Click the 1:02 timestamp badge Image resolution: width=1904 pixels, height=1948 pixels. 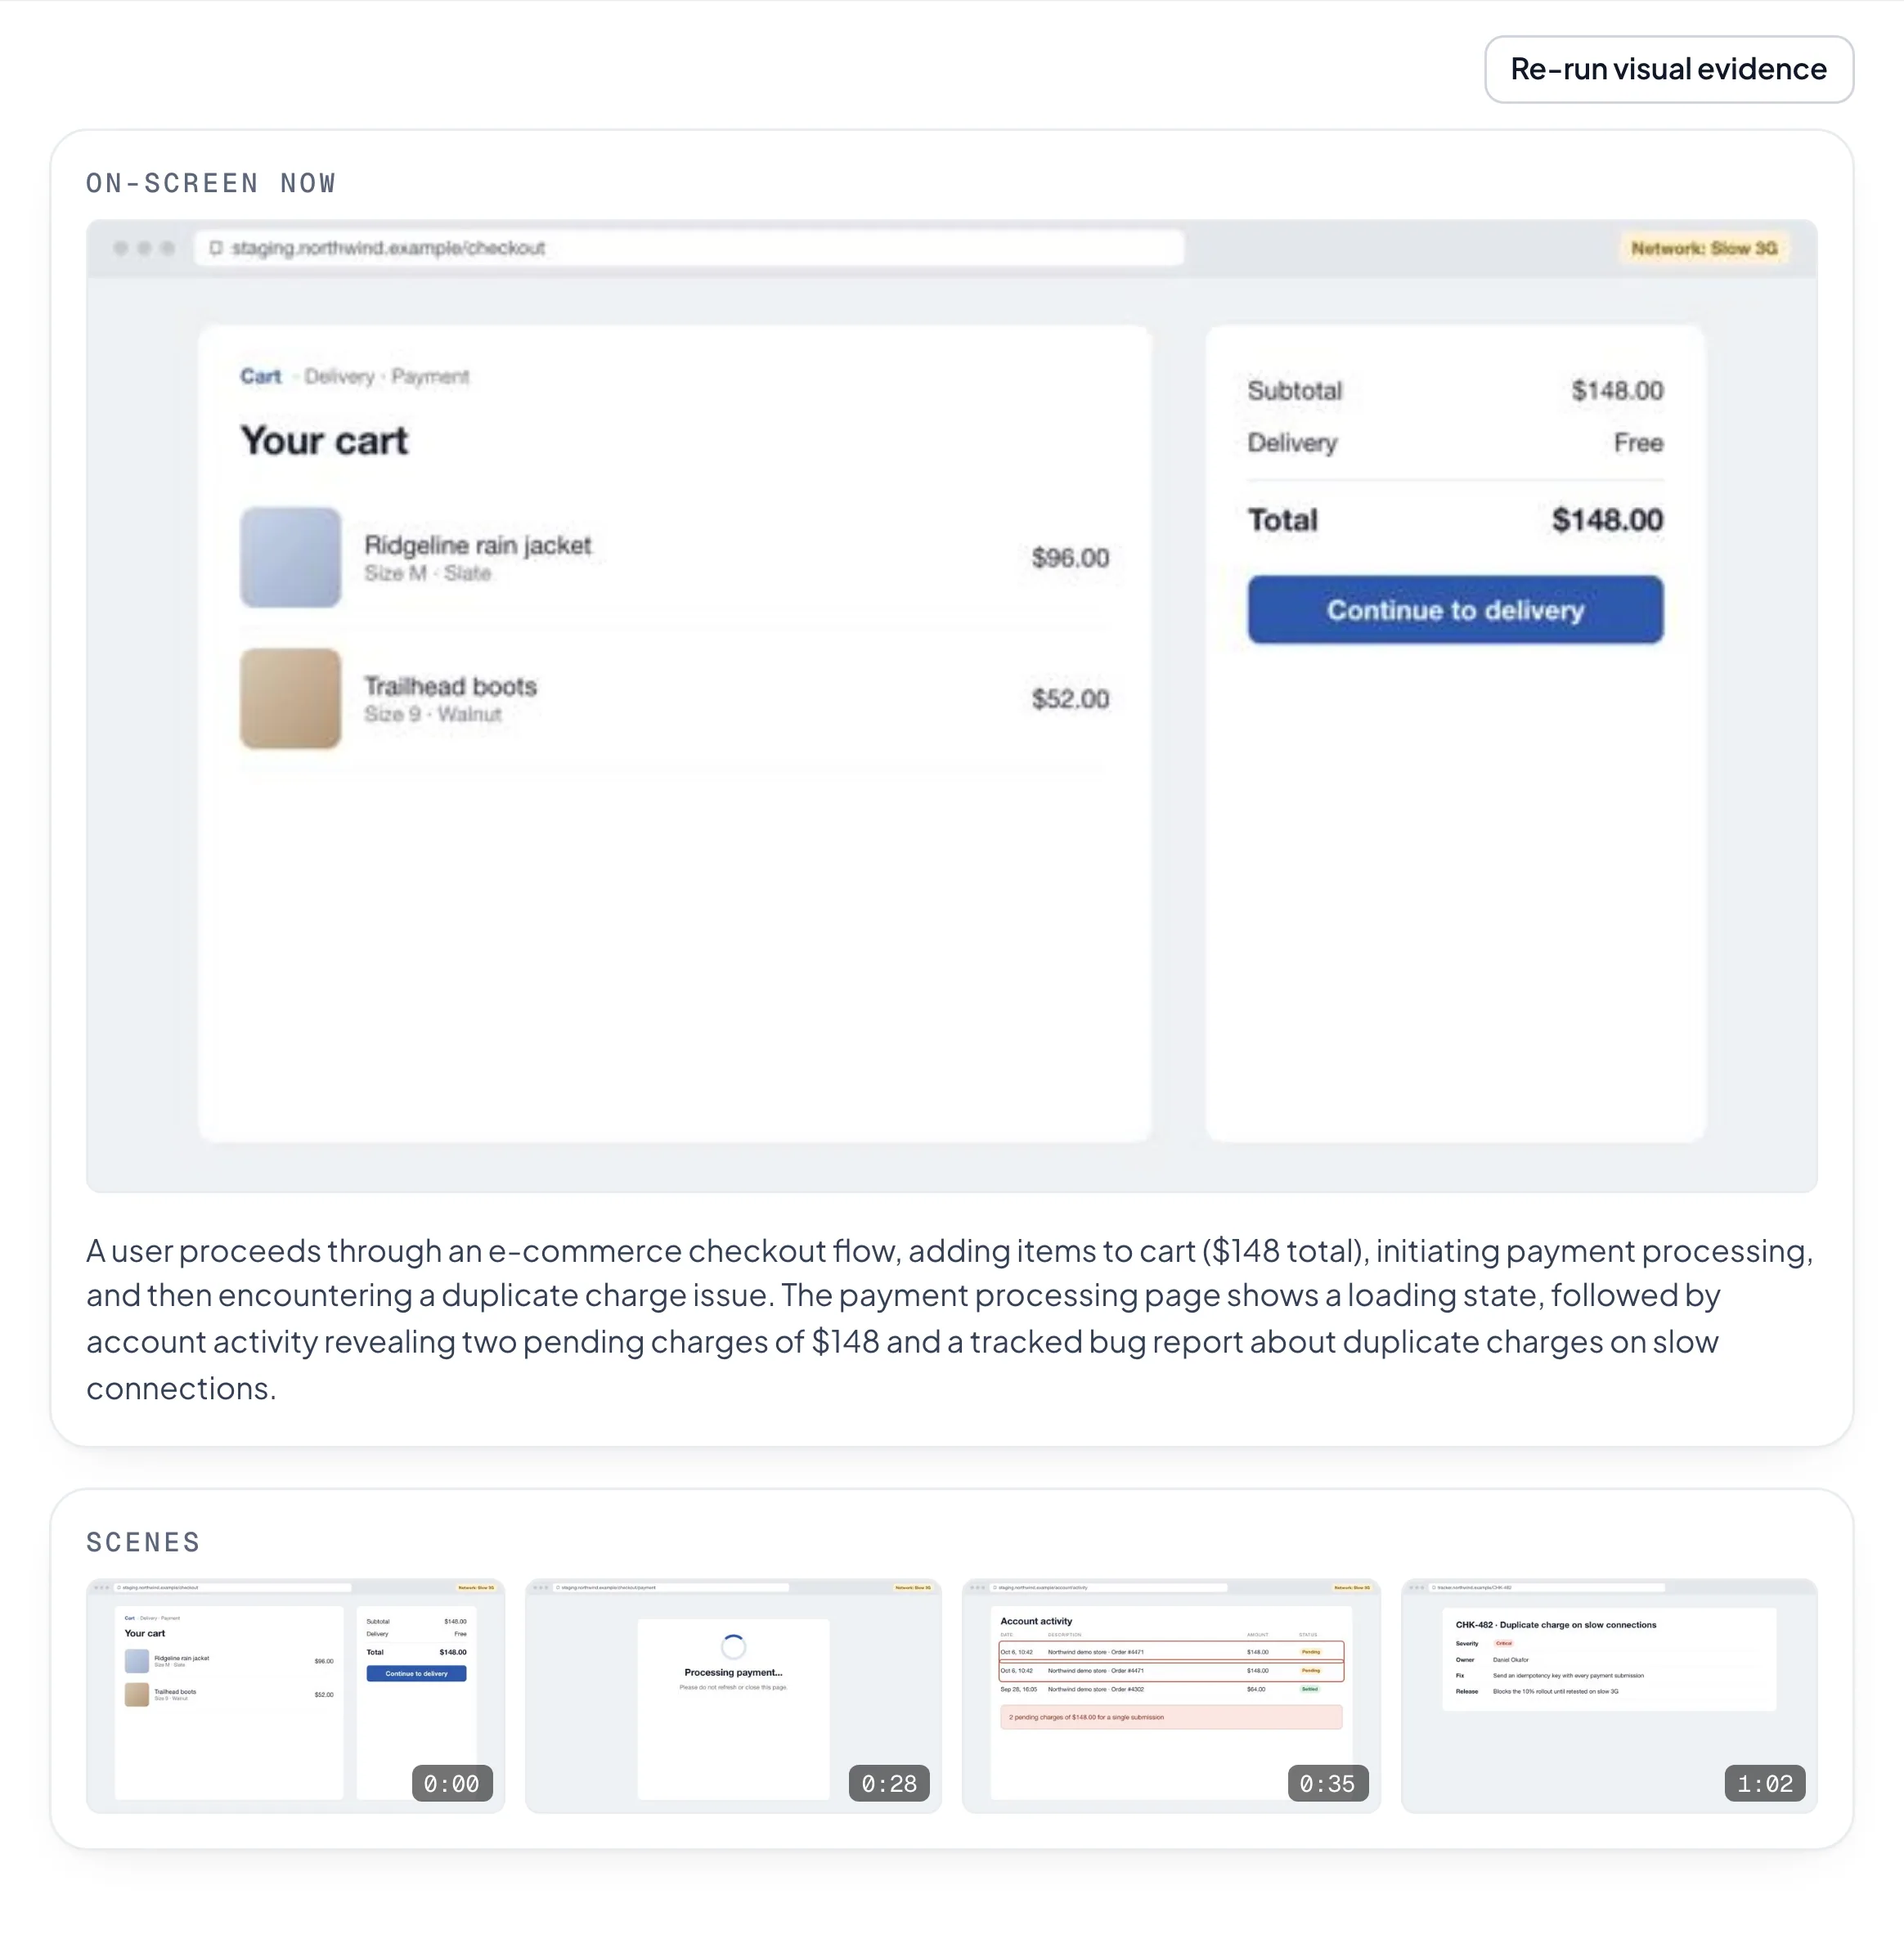click(x=1765, y=1783)
